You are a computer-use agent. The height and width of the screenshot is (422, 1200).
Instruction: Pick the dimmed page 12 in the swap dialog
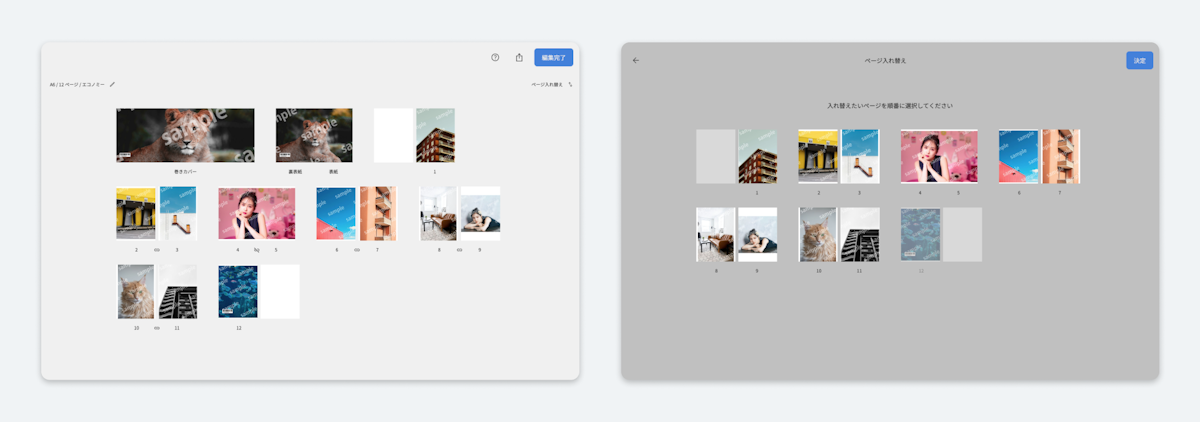click(x=920, y=235)
